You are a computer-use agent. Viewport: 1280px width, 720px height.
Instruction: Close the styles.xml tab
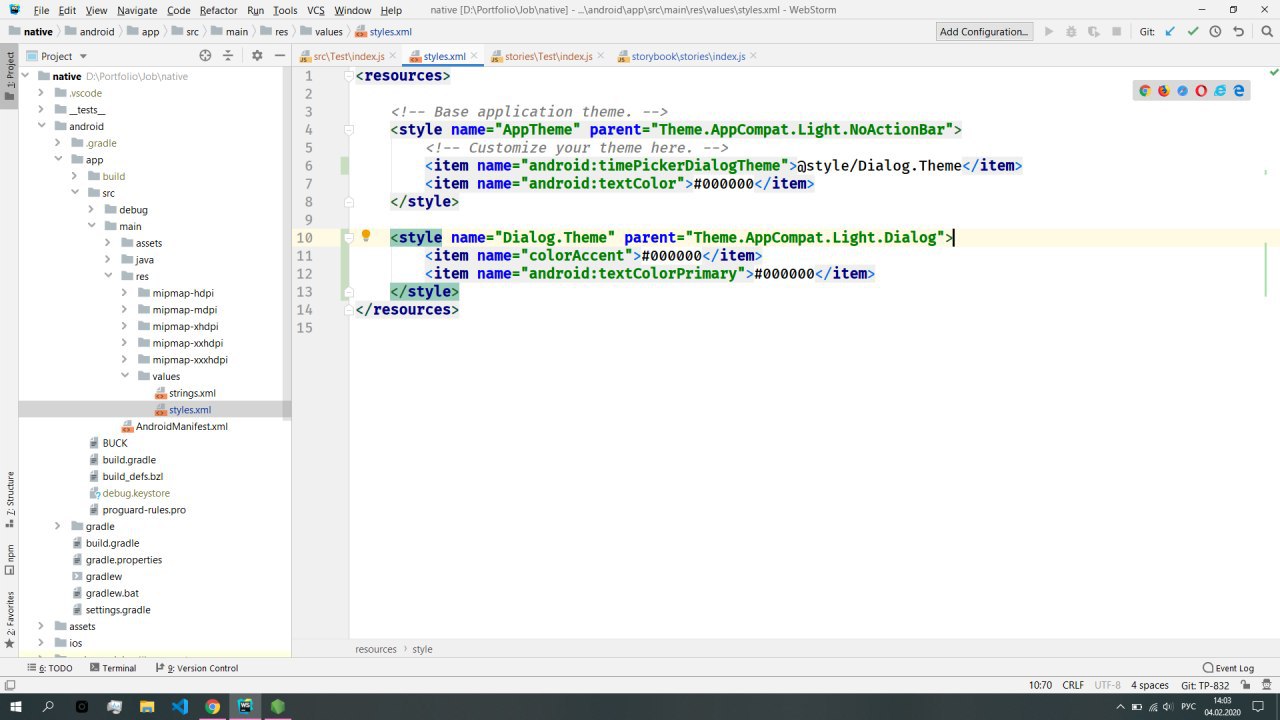(x=474, y=56)
